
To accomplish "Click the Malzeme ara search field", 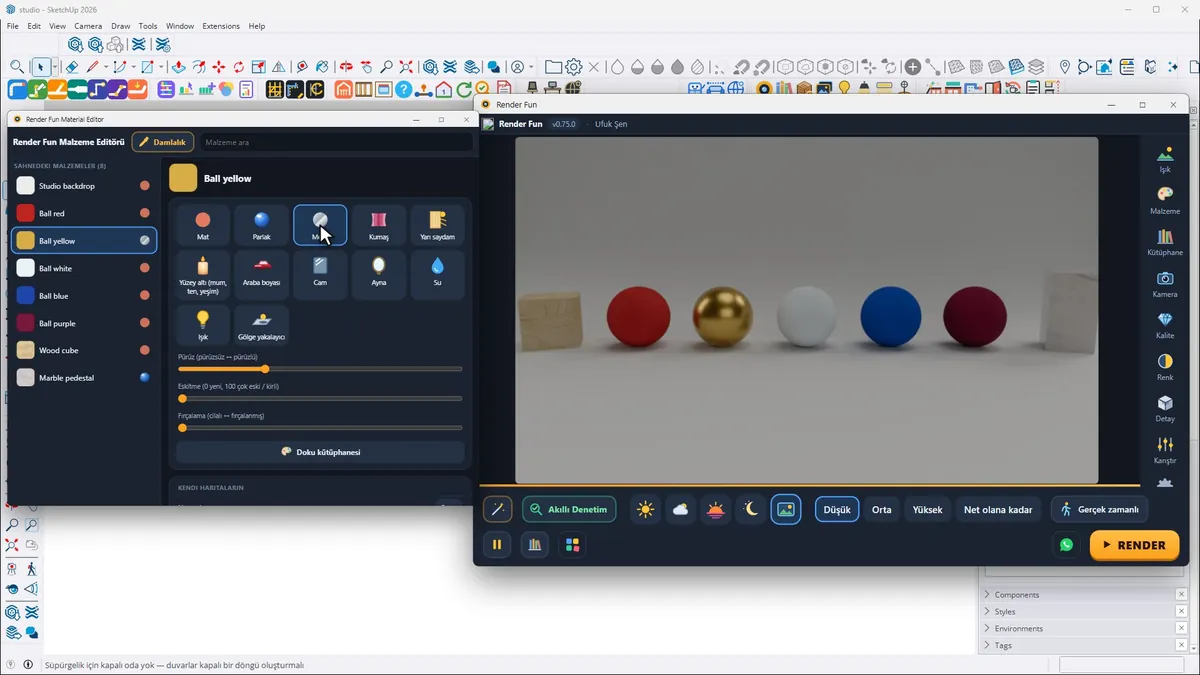I will pos(336,142).
